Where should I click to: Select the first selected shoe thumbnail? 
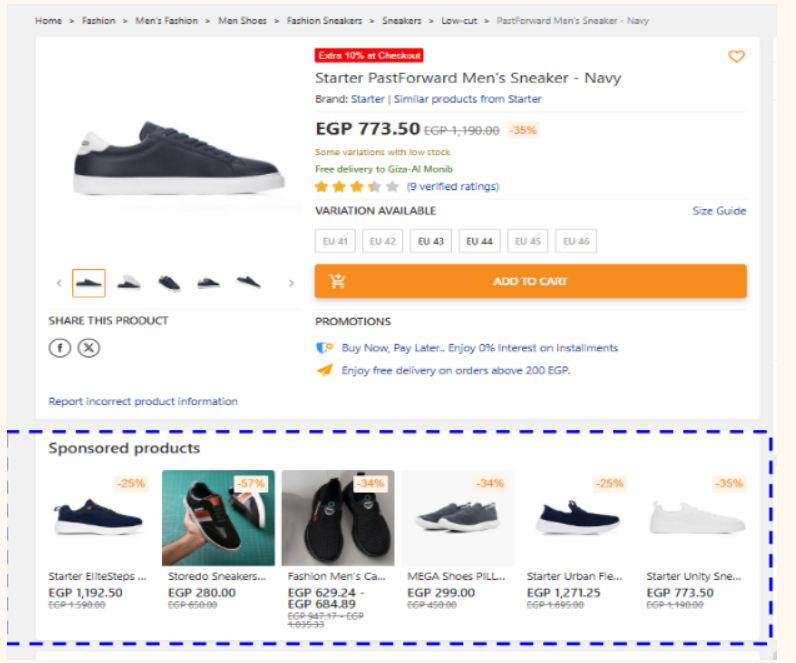point(89,283)
